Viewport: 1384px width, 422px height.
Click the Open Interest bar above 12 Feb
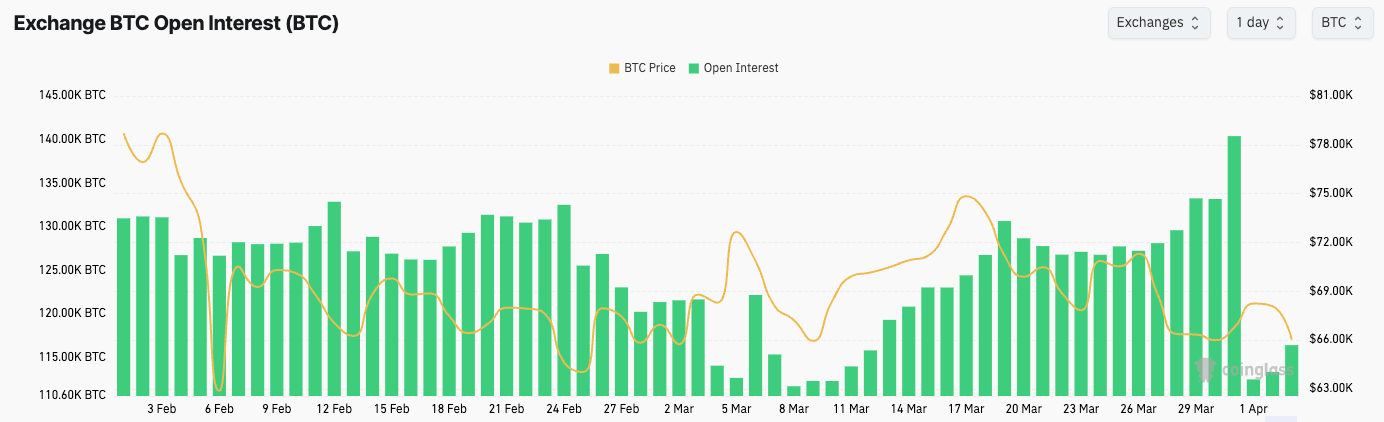point(334,298)
